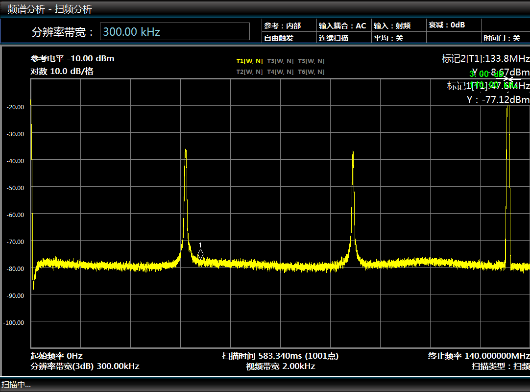The width and height of the screenshot is (530, 392).
Task: Click the start frequency 0Hz label
Action: click(56, 356)
